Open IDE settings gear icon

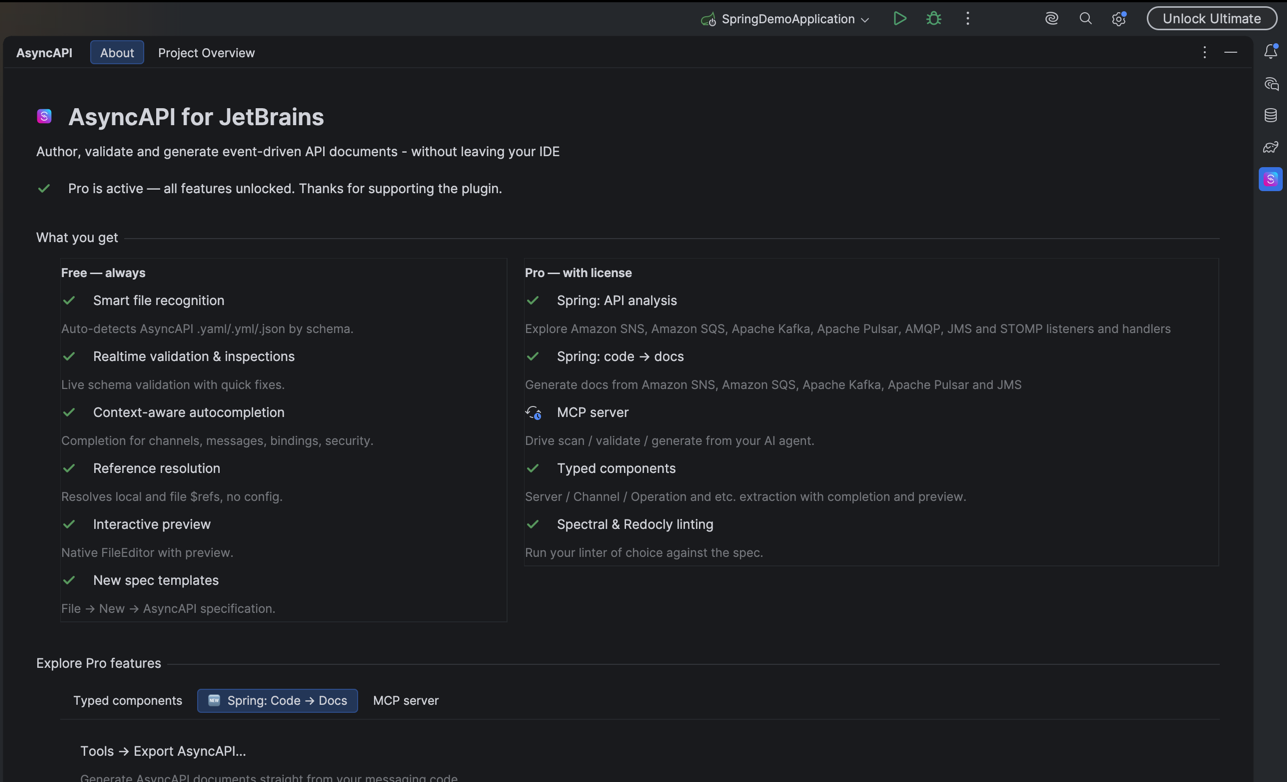pos(1119,18)
